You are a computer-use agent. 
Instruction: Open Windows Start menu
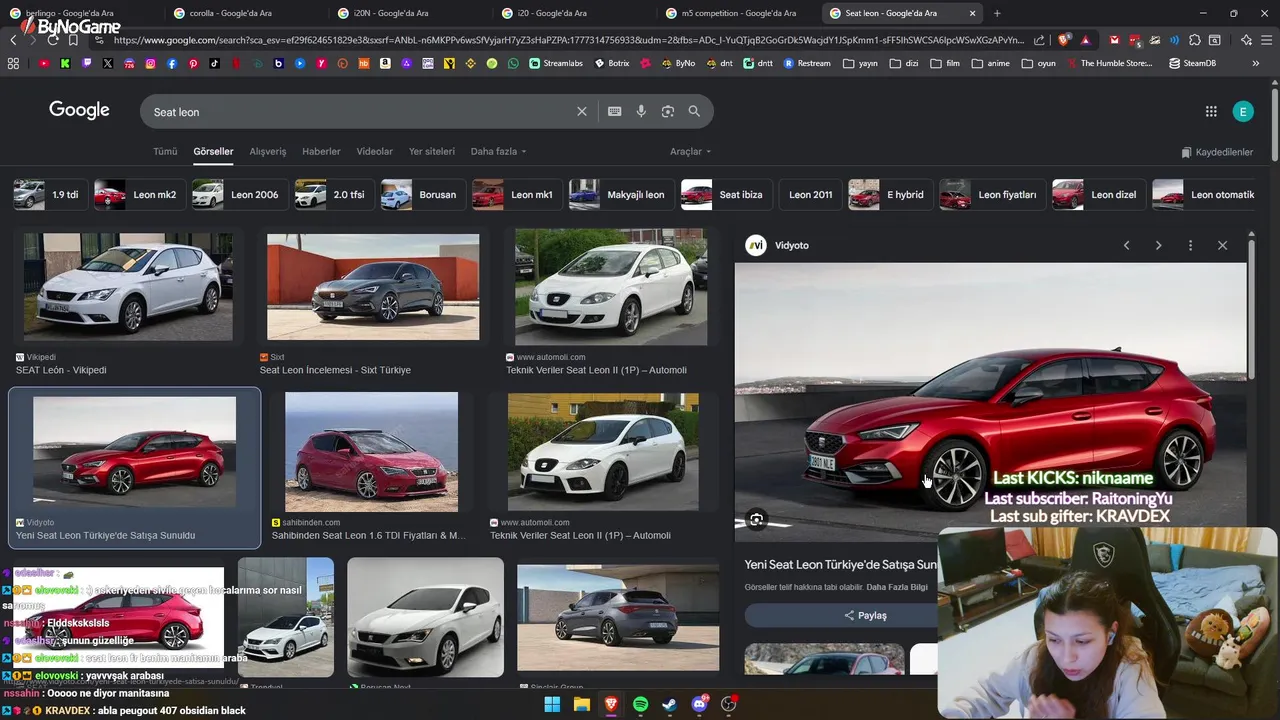552,704
